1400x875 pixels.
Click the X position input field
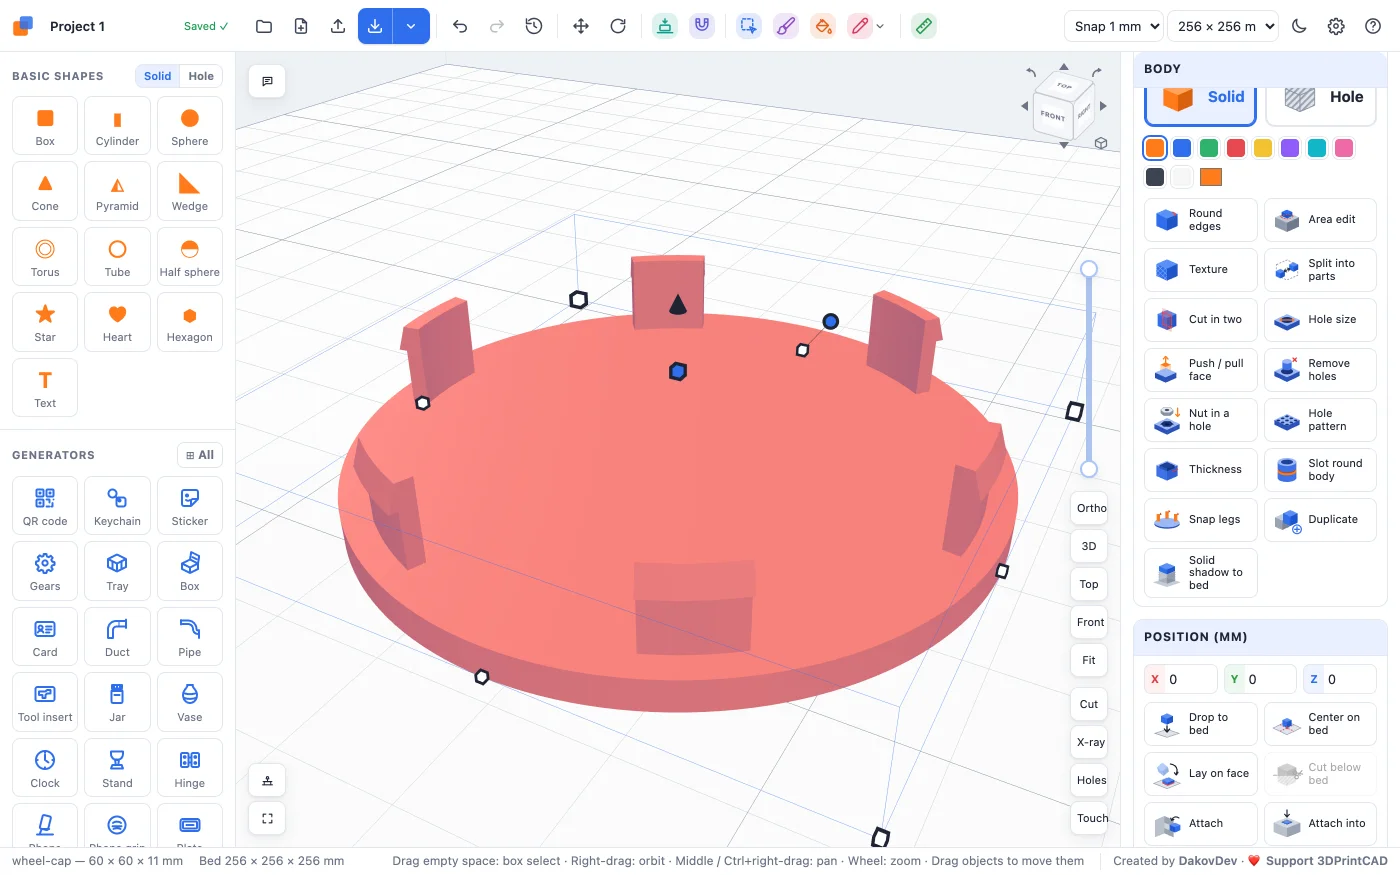click(x=1181, y=679)
